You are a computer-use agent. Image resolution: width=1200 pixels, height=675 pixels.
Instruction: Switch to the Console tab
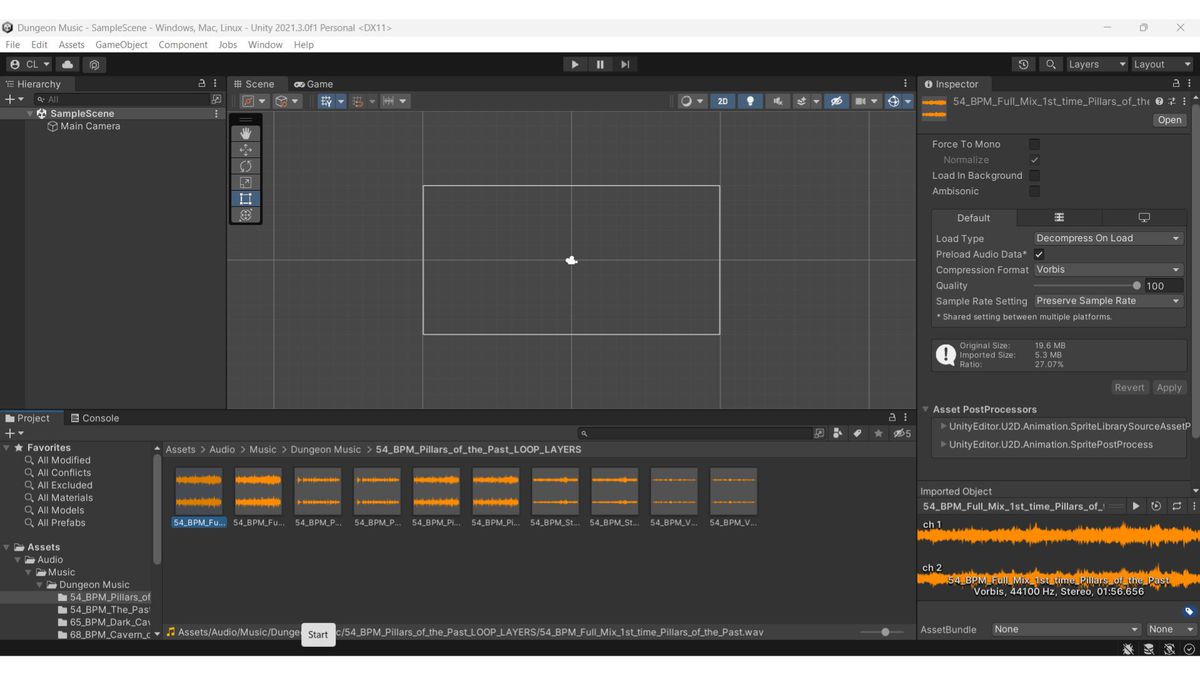click(95, 418)
